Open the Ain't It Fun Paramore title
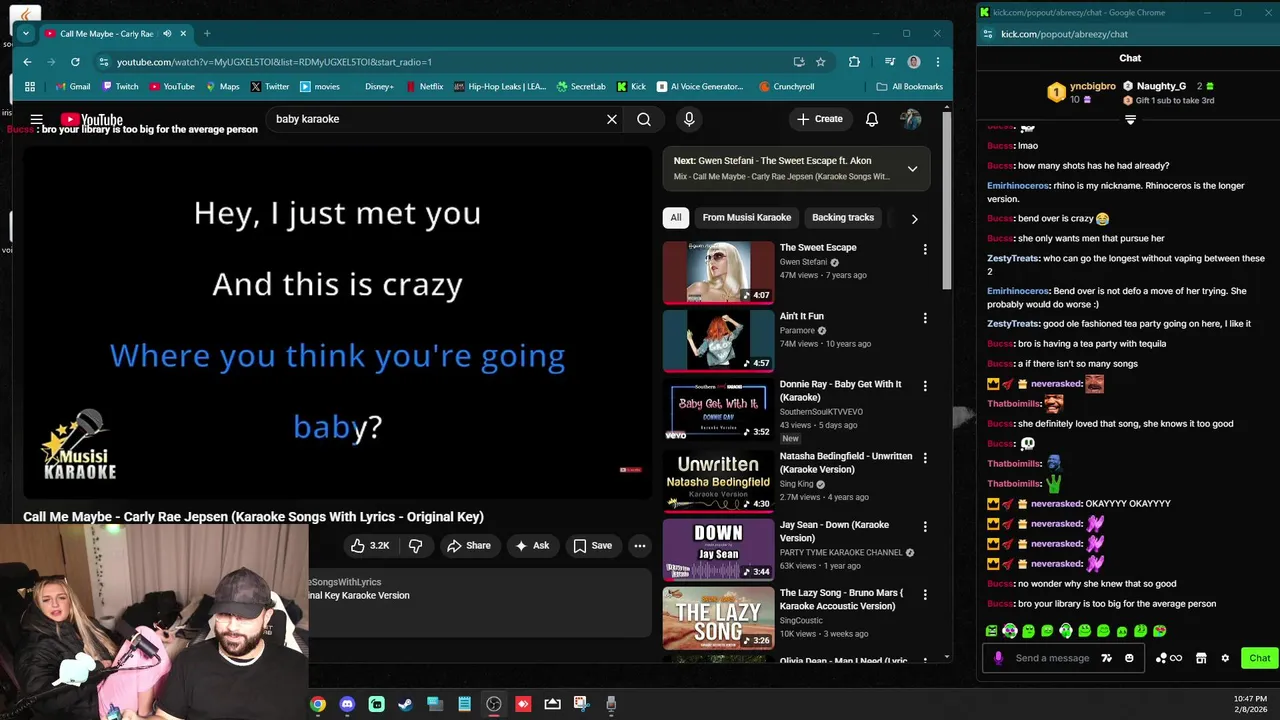 click(x=802, y=316)
